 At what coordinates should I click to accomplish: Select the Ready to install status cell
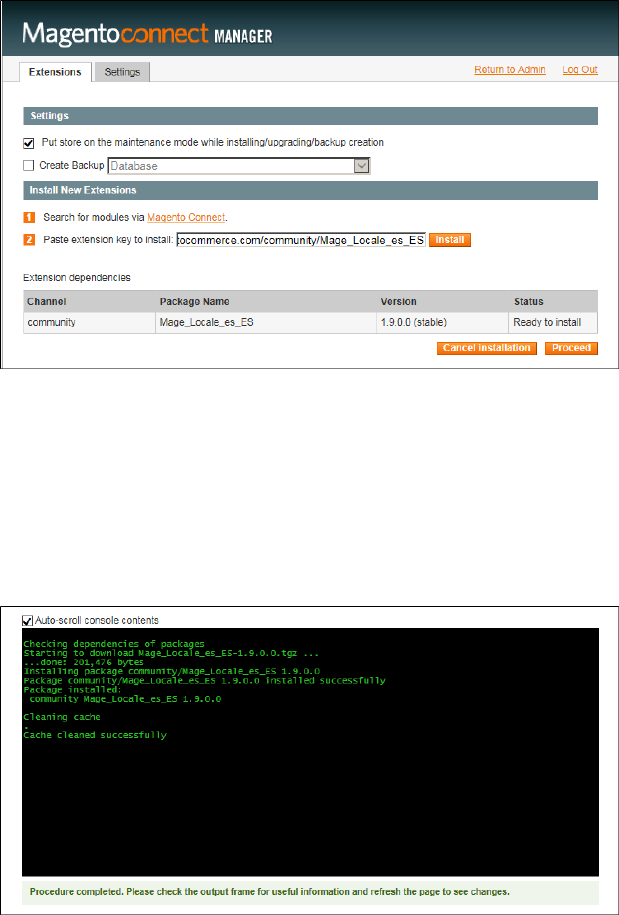(x=553, y=322)
